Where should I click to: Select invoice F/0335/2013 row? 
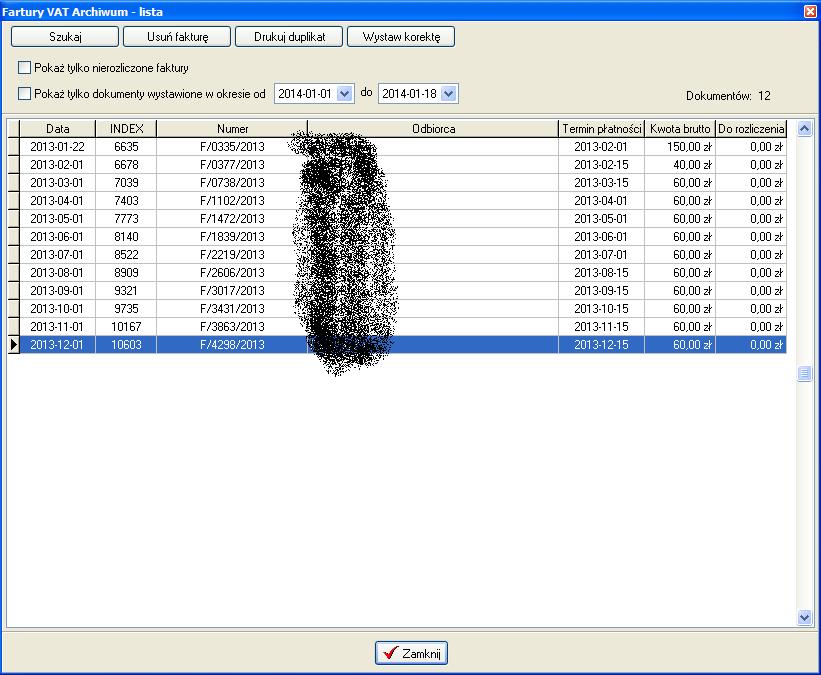232,147
